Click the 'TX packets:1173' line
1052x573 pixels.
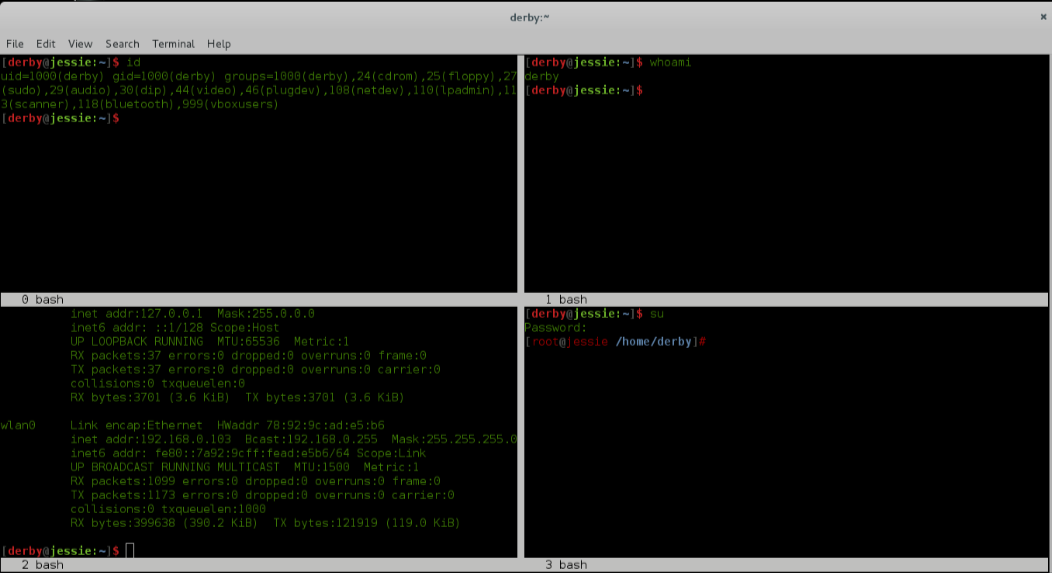[262, 495]
